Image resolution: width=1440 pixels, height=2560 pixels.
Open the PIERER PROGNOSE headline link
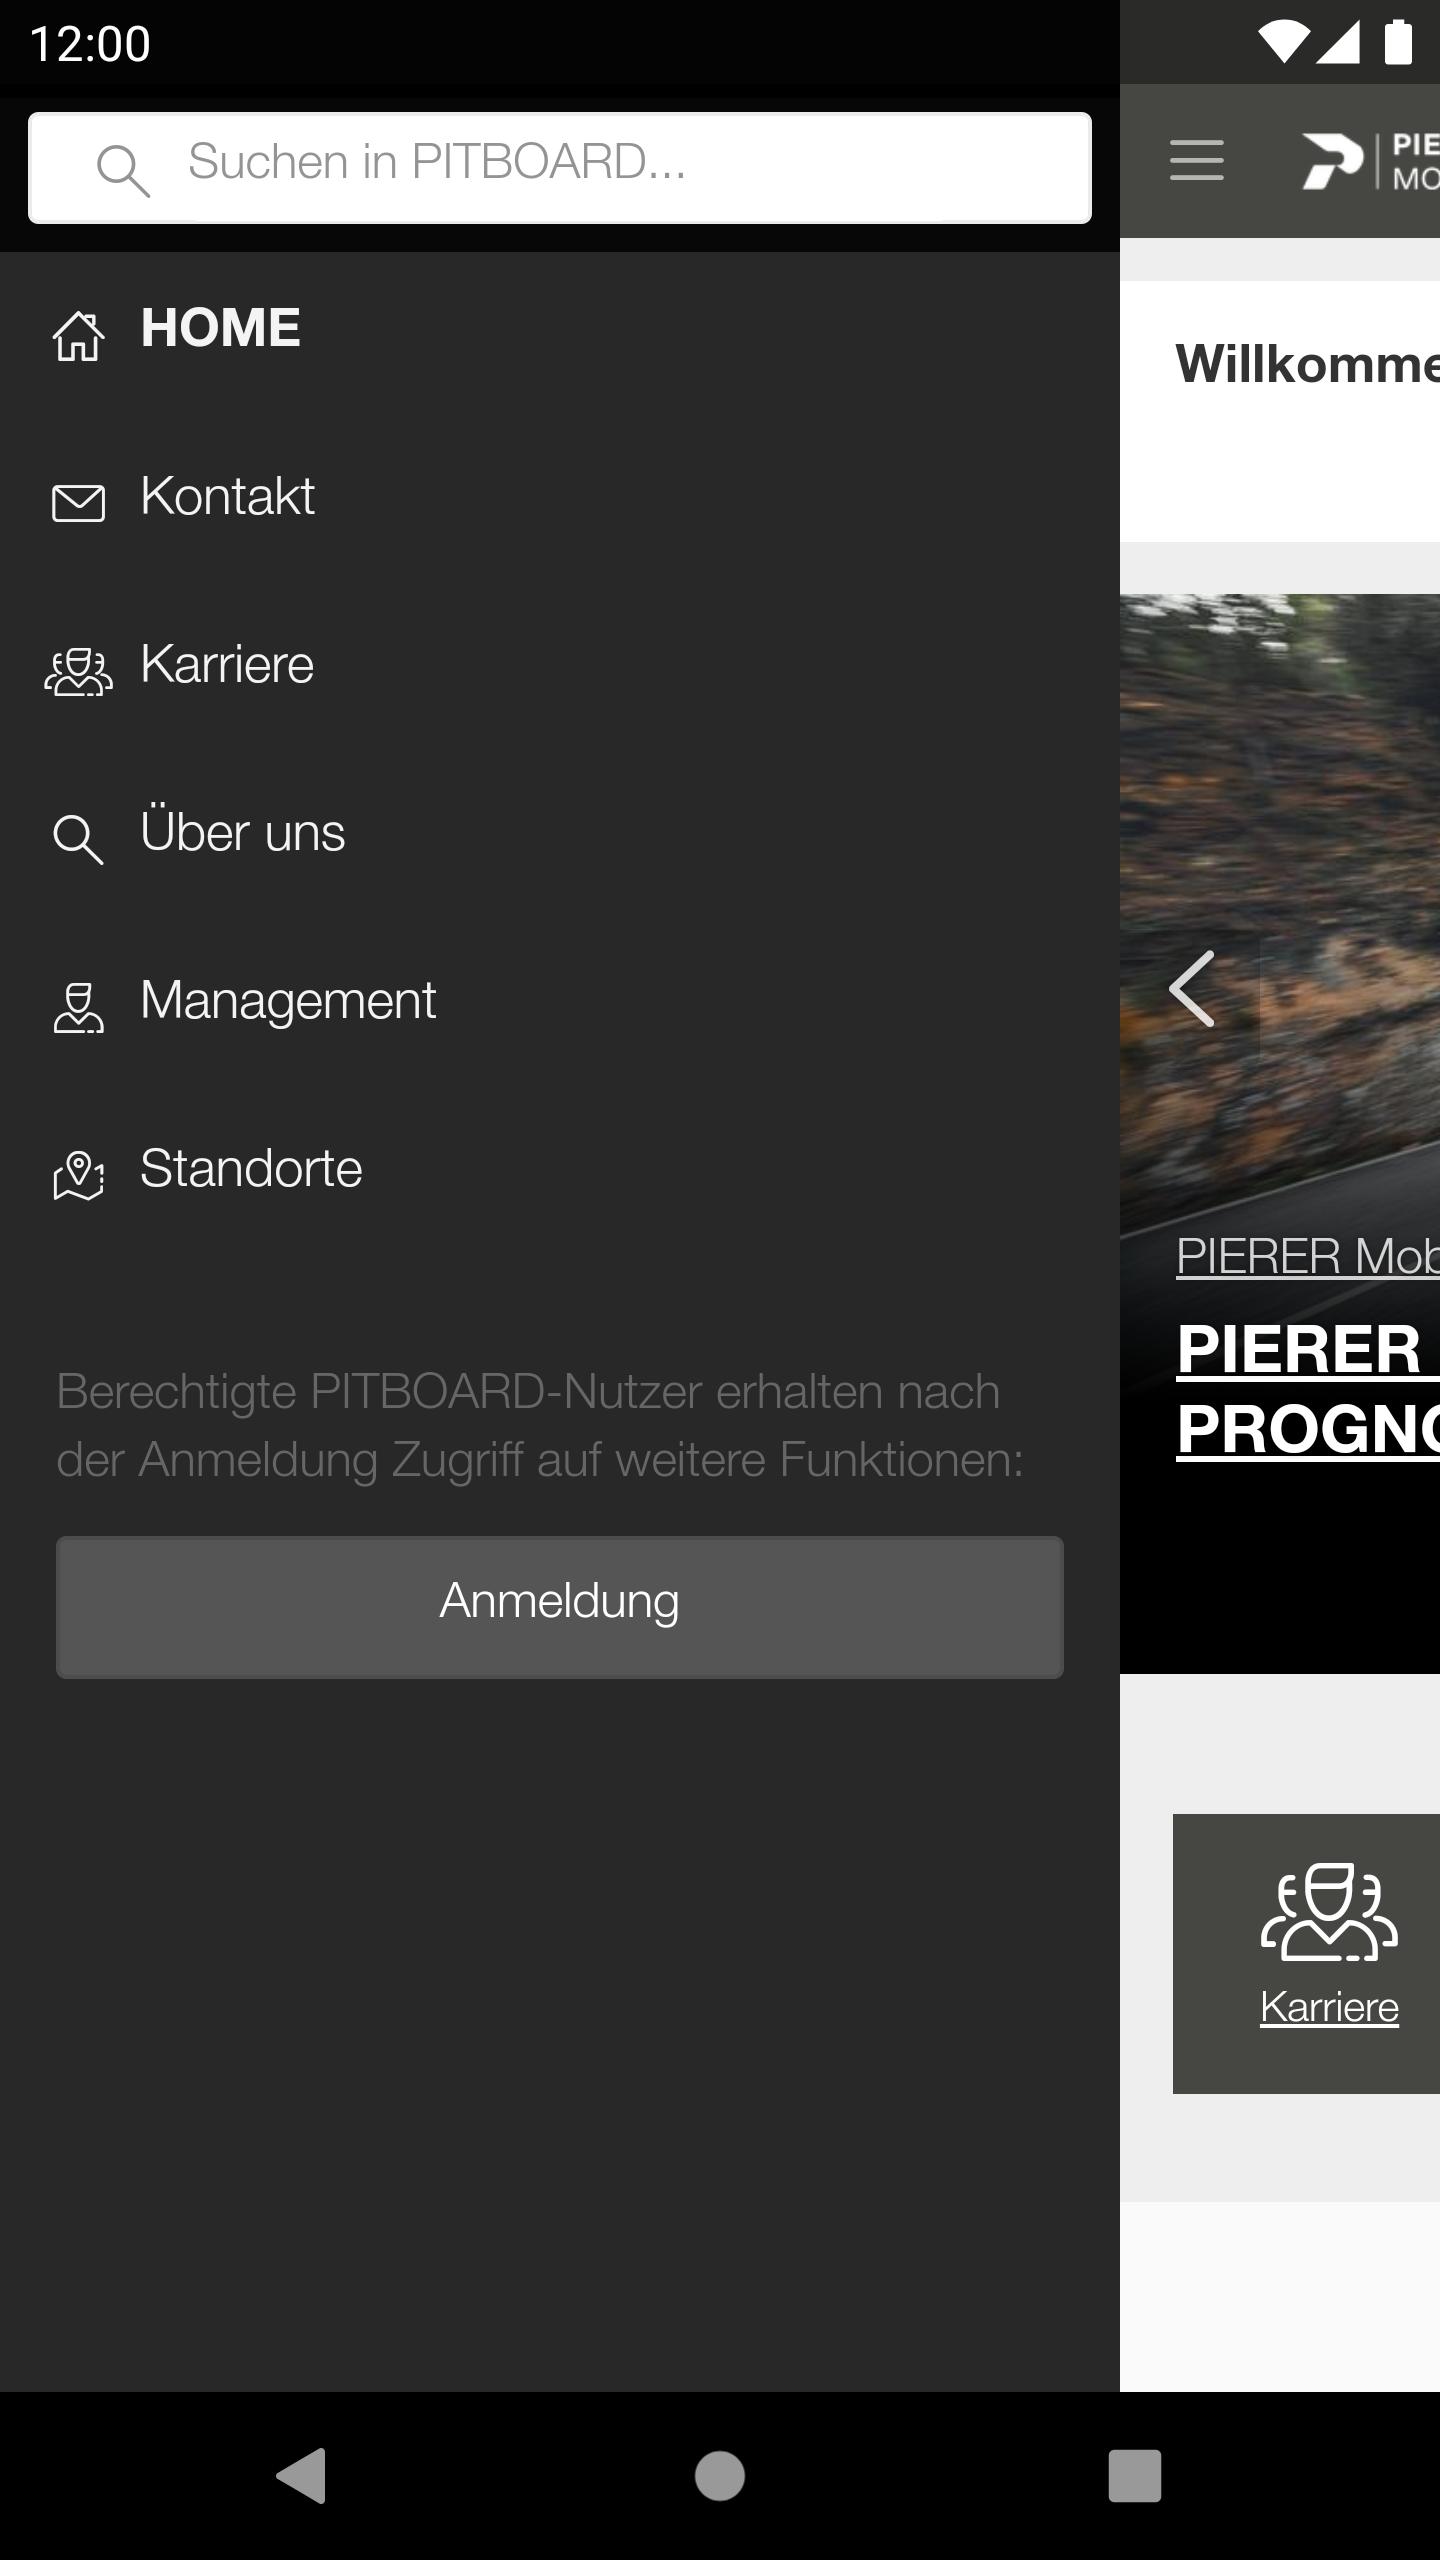1308,1389
